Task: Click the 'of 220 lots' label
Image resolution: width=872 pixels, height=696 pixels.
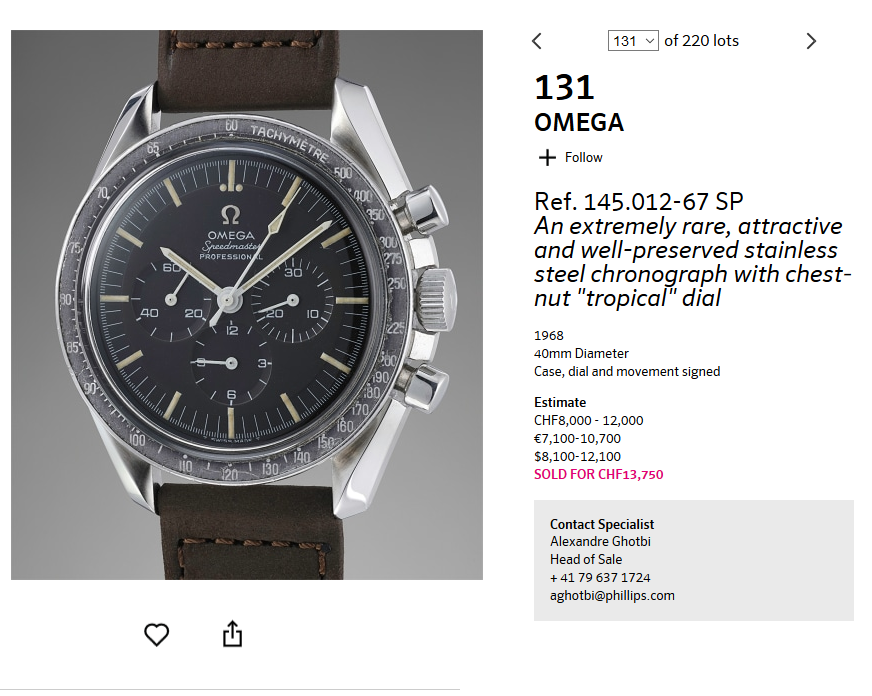Action: [701, 41]
